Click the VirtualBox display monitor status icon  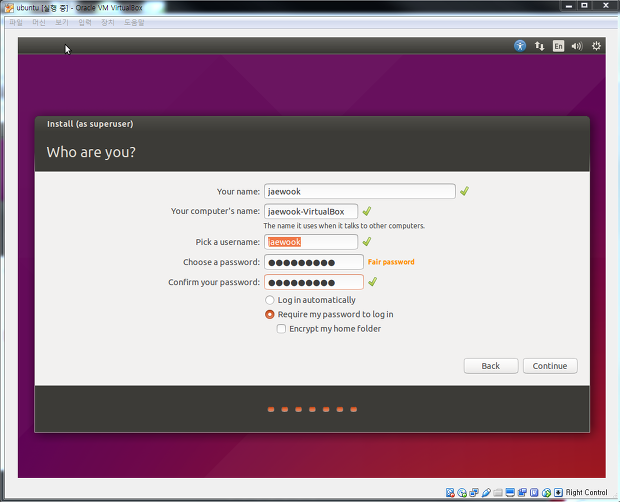(510, 493)
